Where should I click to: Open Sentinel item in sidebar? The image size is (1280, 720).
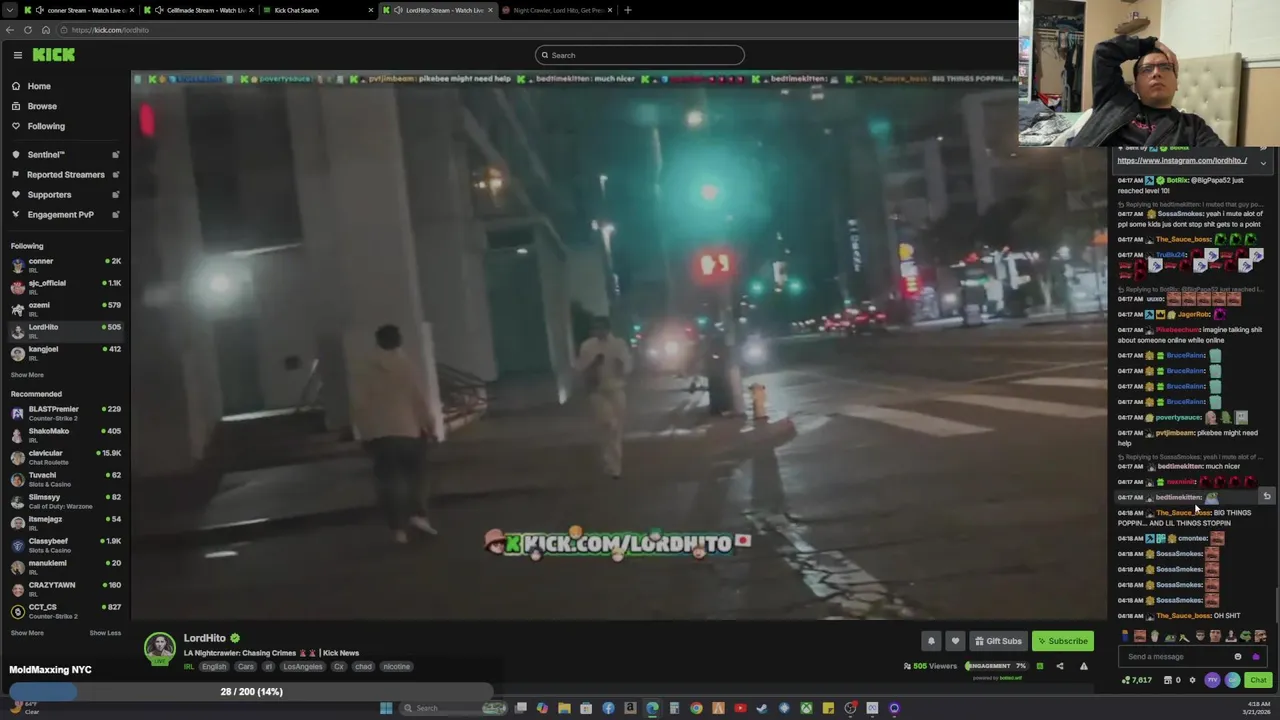click(x=46, y=154)
